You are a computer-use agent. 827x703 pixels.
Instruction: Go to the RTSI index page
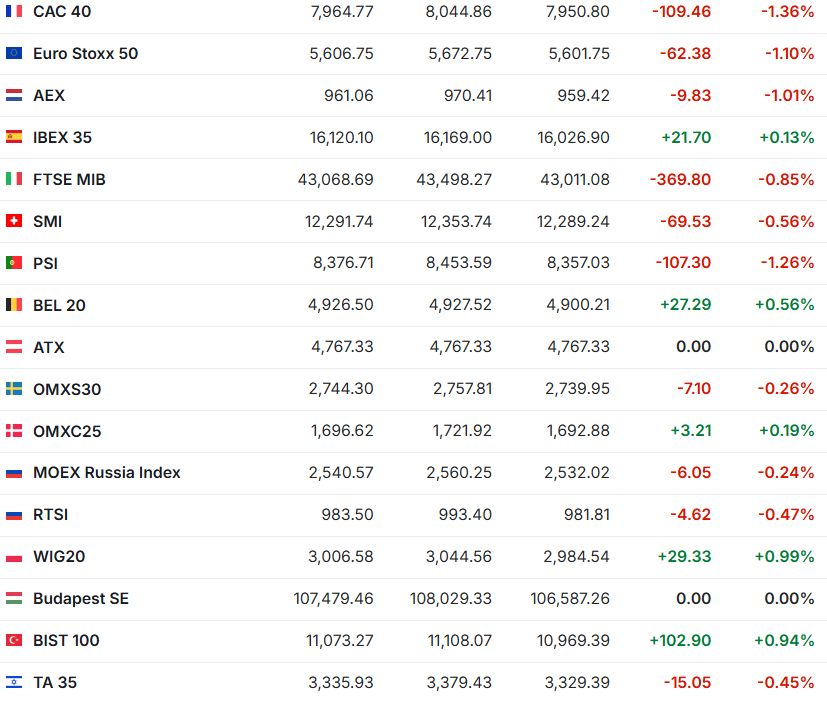click(50, 514)
